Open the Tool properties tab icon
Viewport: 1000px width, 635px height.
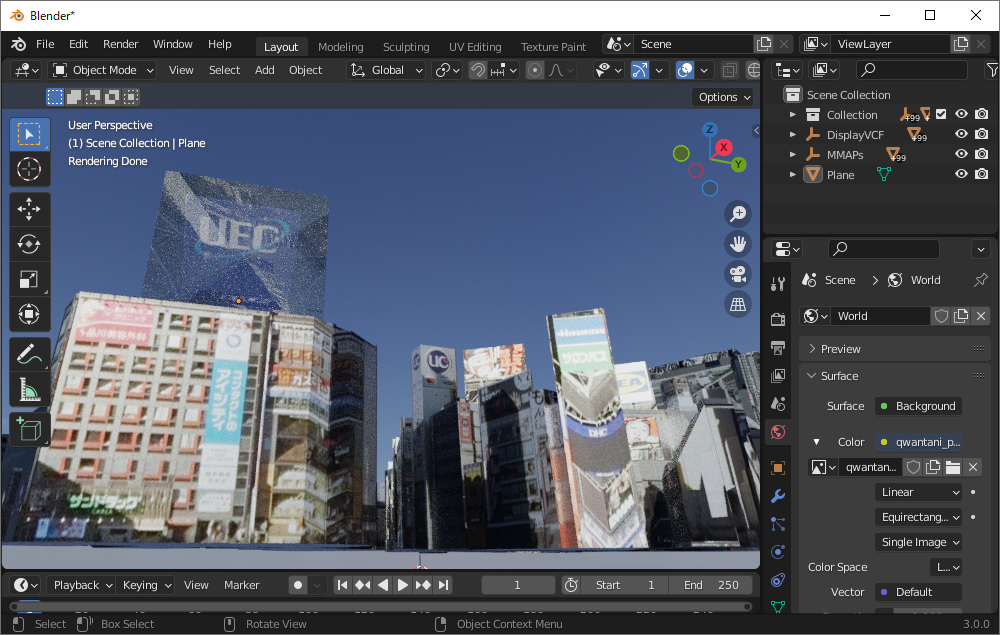coord(778,284)
